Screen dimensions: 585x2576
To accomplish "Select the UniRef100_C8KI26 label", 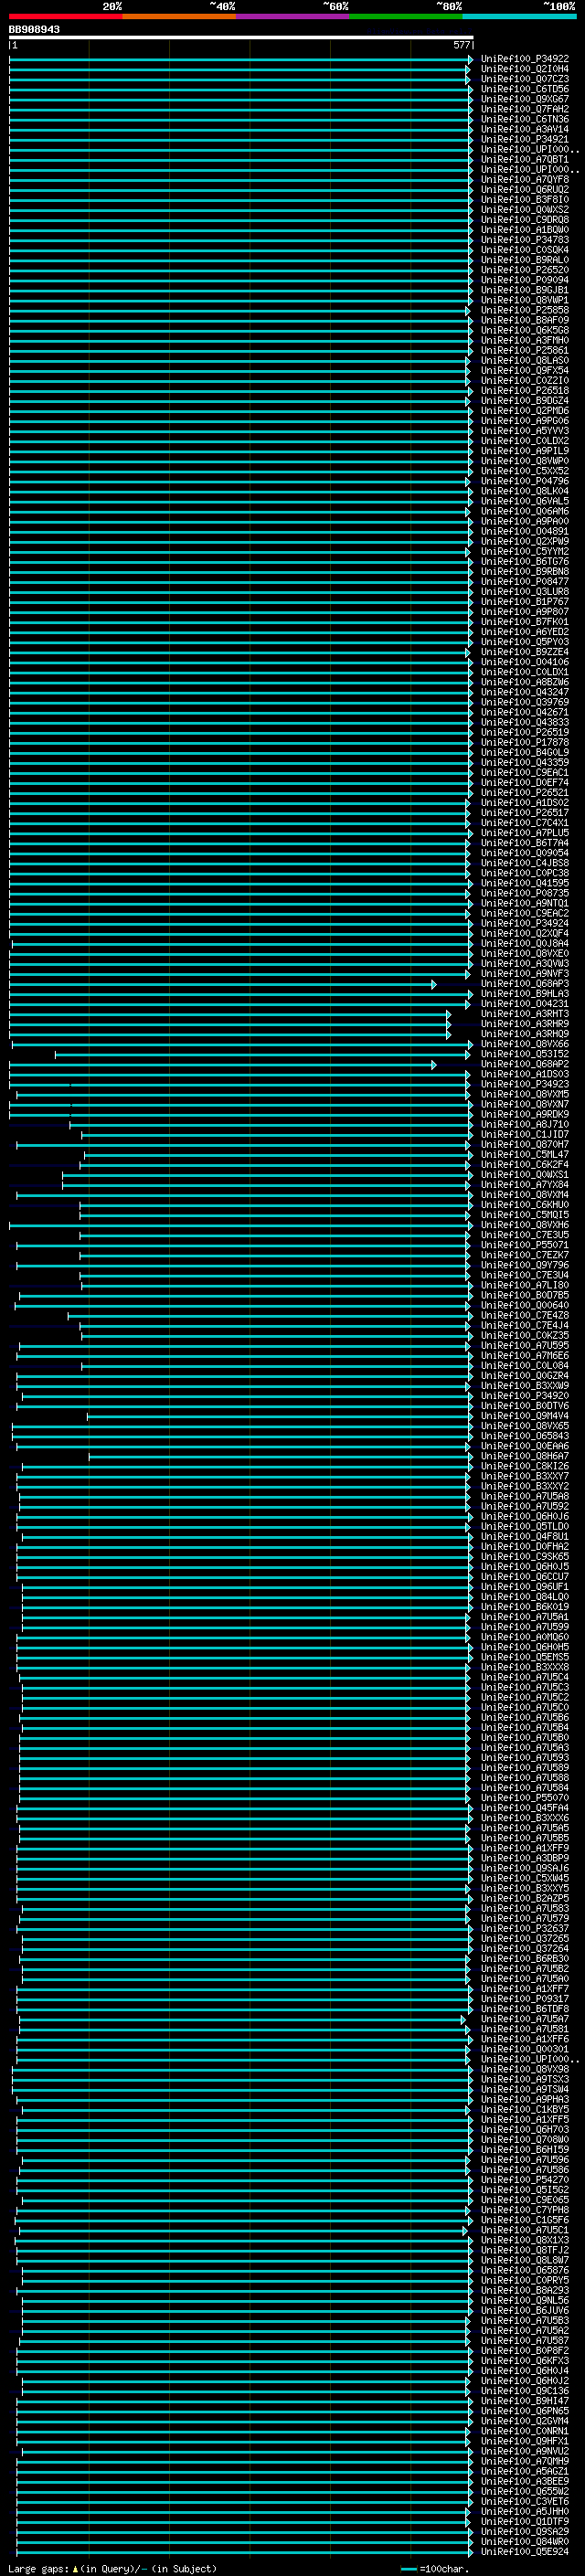I will (525, 1466).
